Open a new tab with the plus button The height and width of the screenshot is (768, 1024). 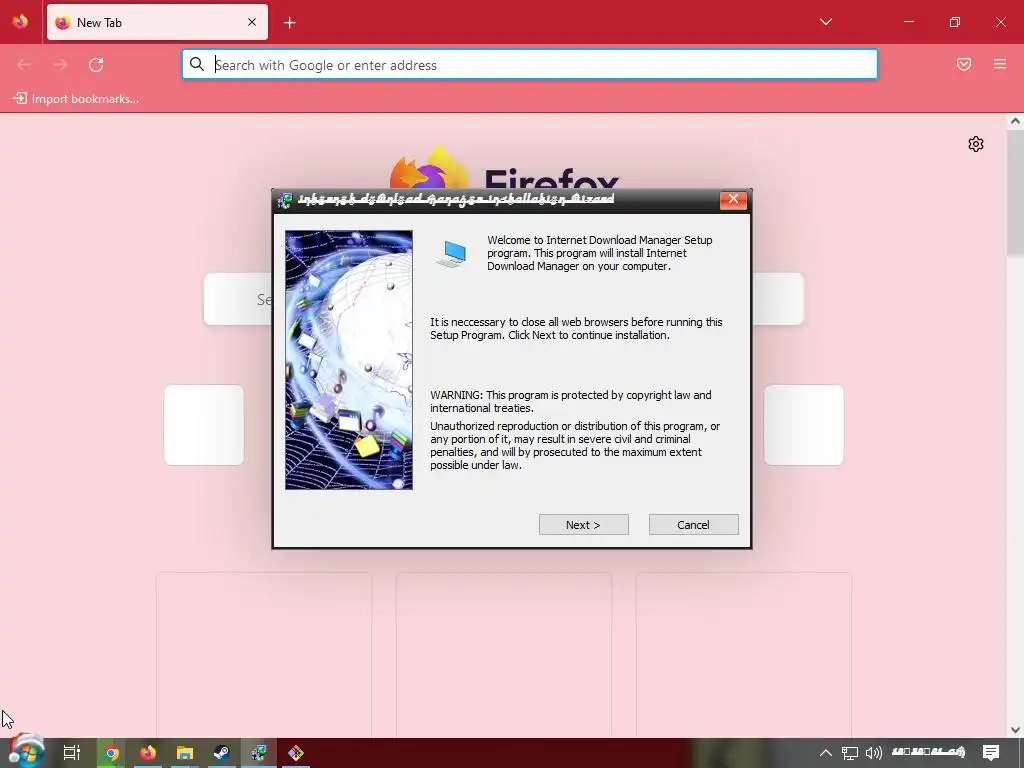click(x=289, y=23)
